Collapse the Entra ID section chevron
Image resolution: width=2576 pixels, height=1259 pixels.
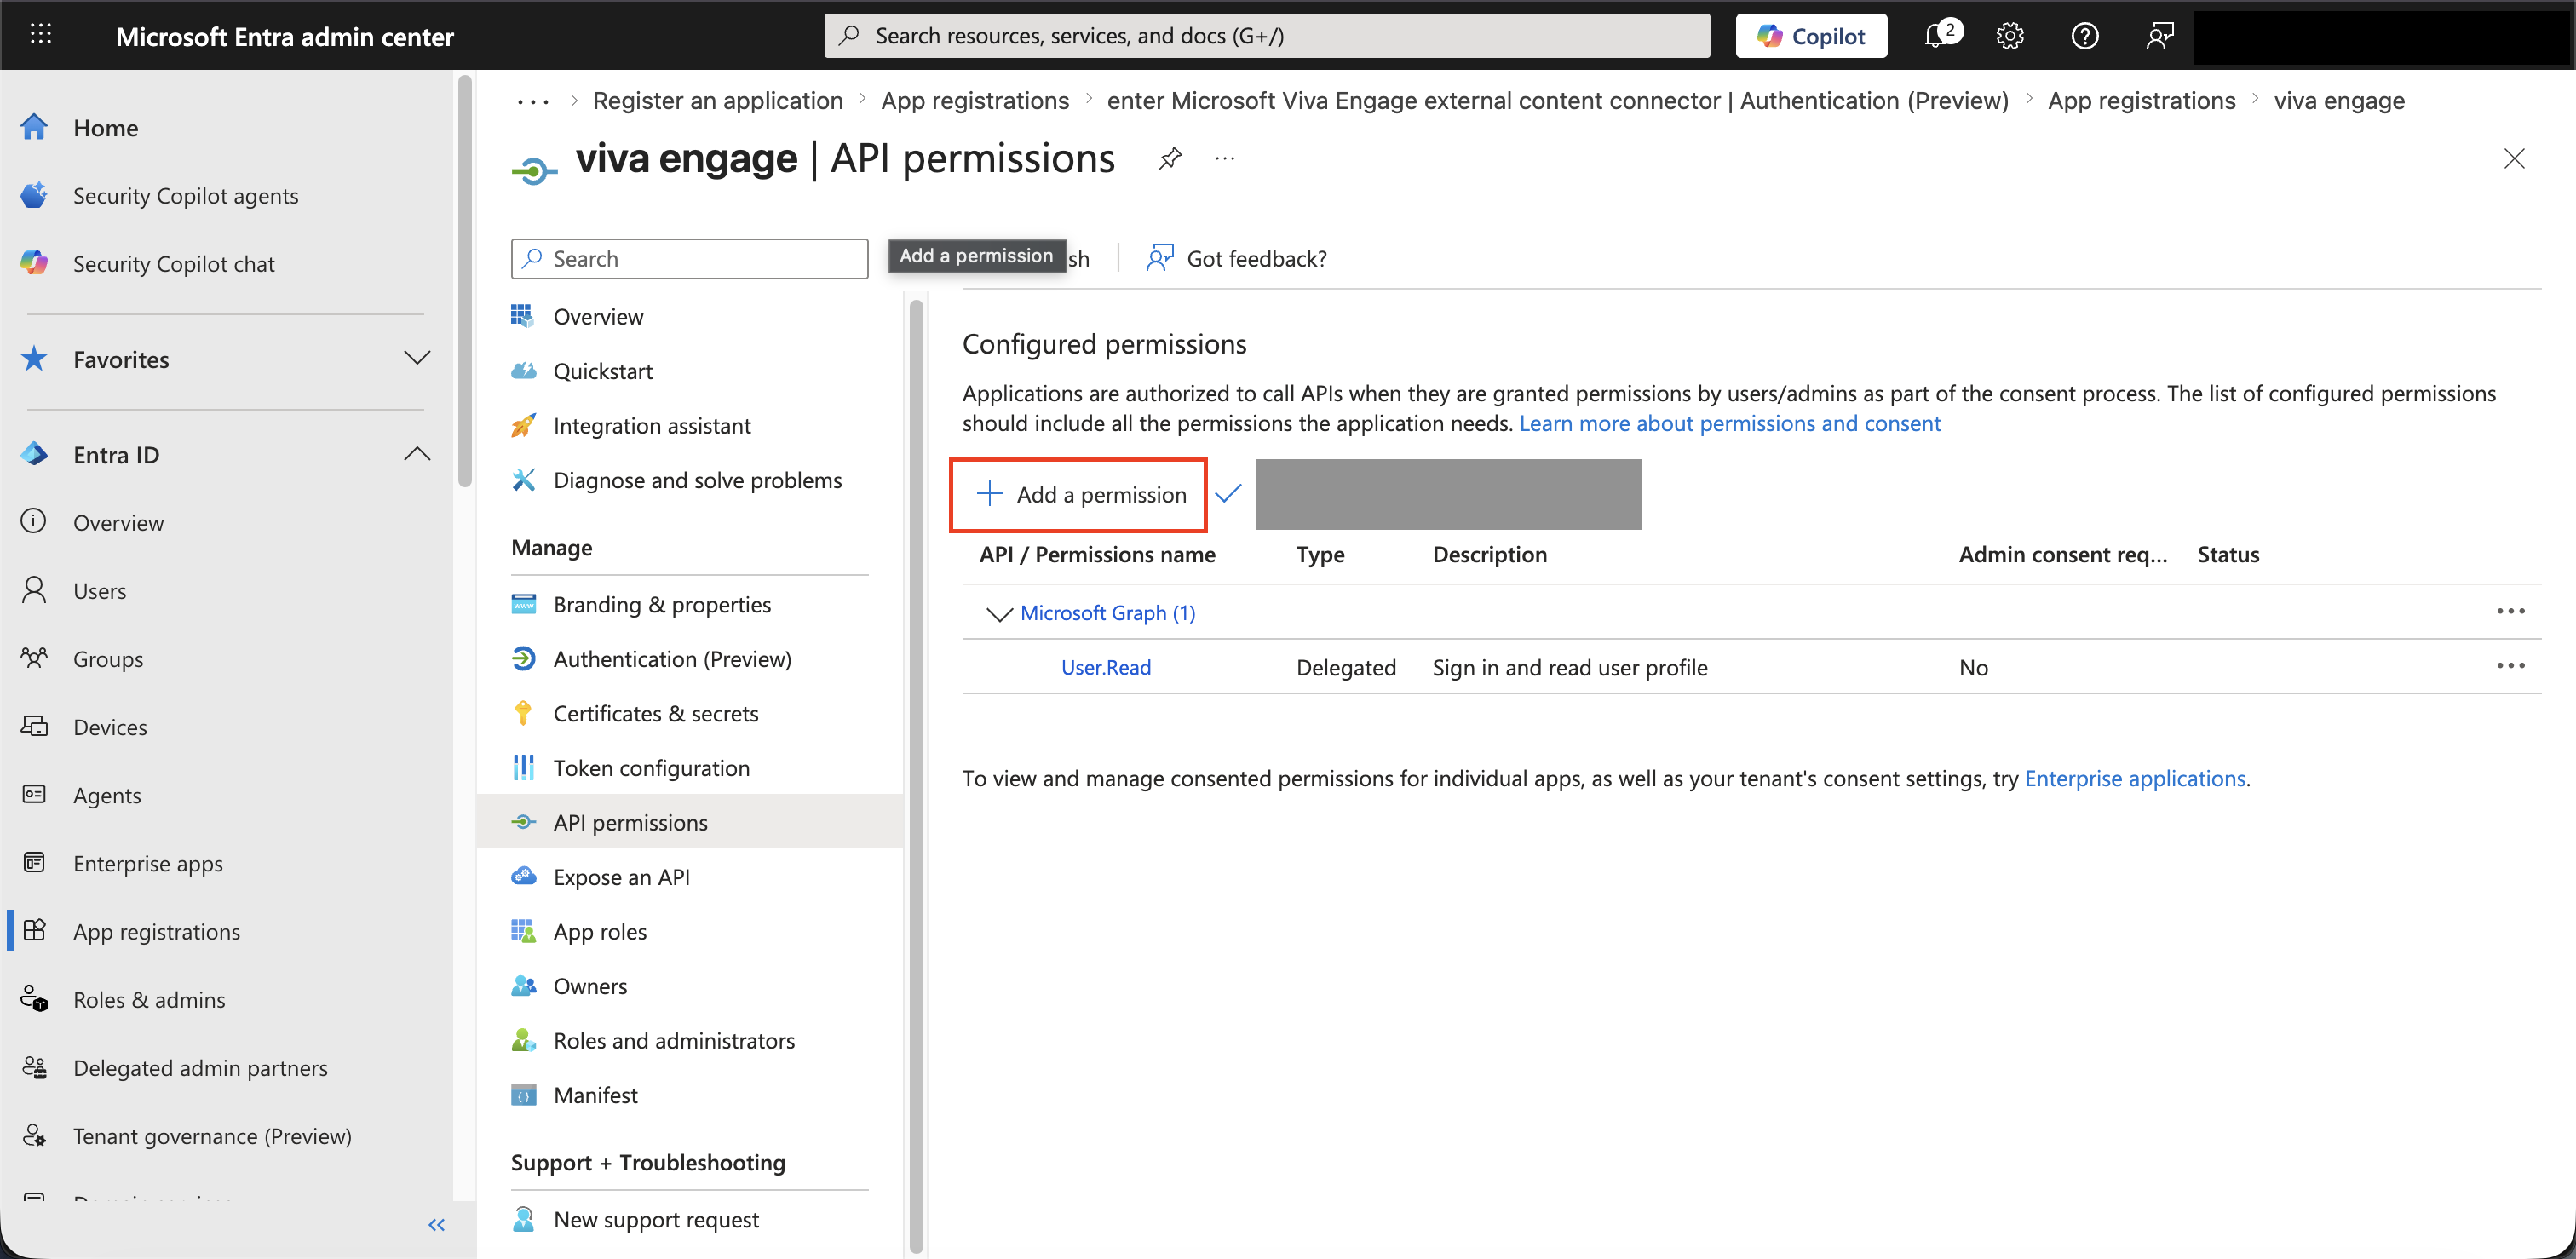point(417,454)
